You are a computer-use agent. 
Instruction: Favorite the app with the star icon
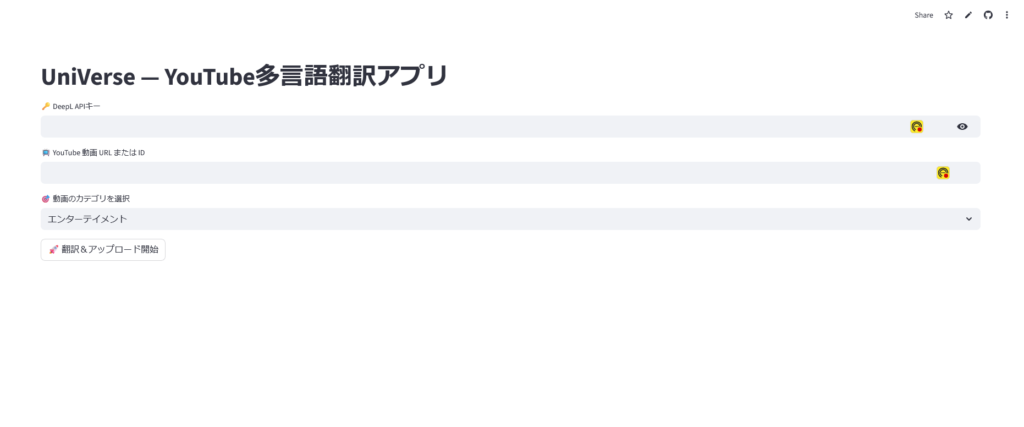[x=948, y=15]
